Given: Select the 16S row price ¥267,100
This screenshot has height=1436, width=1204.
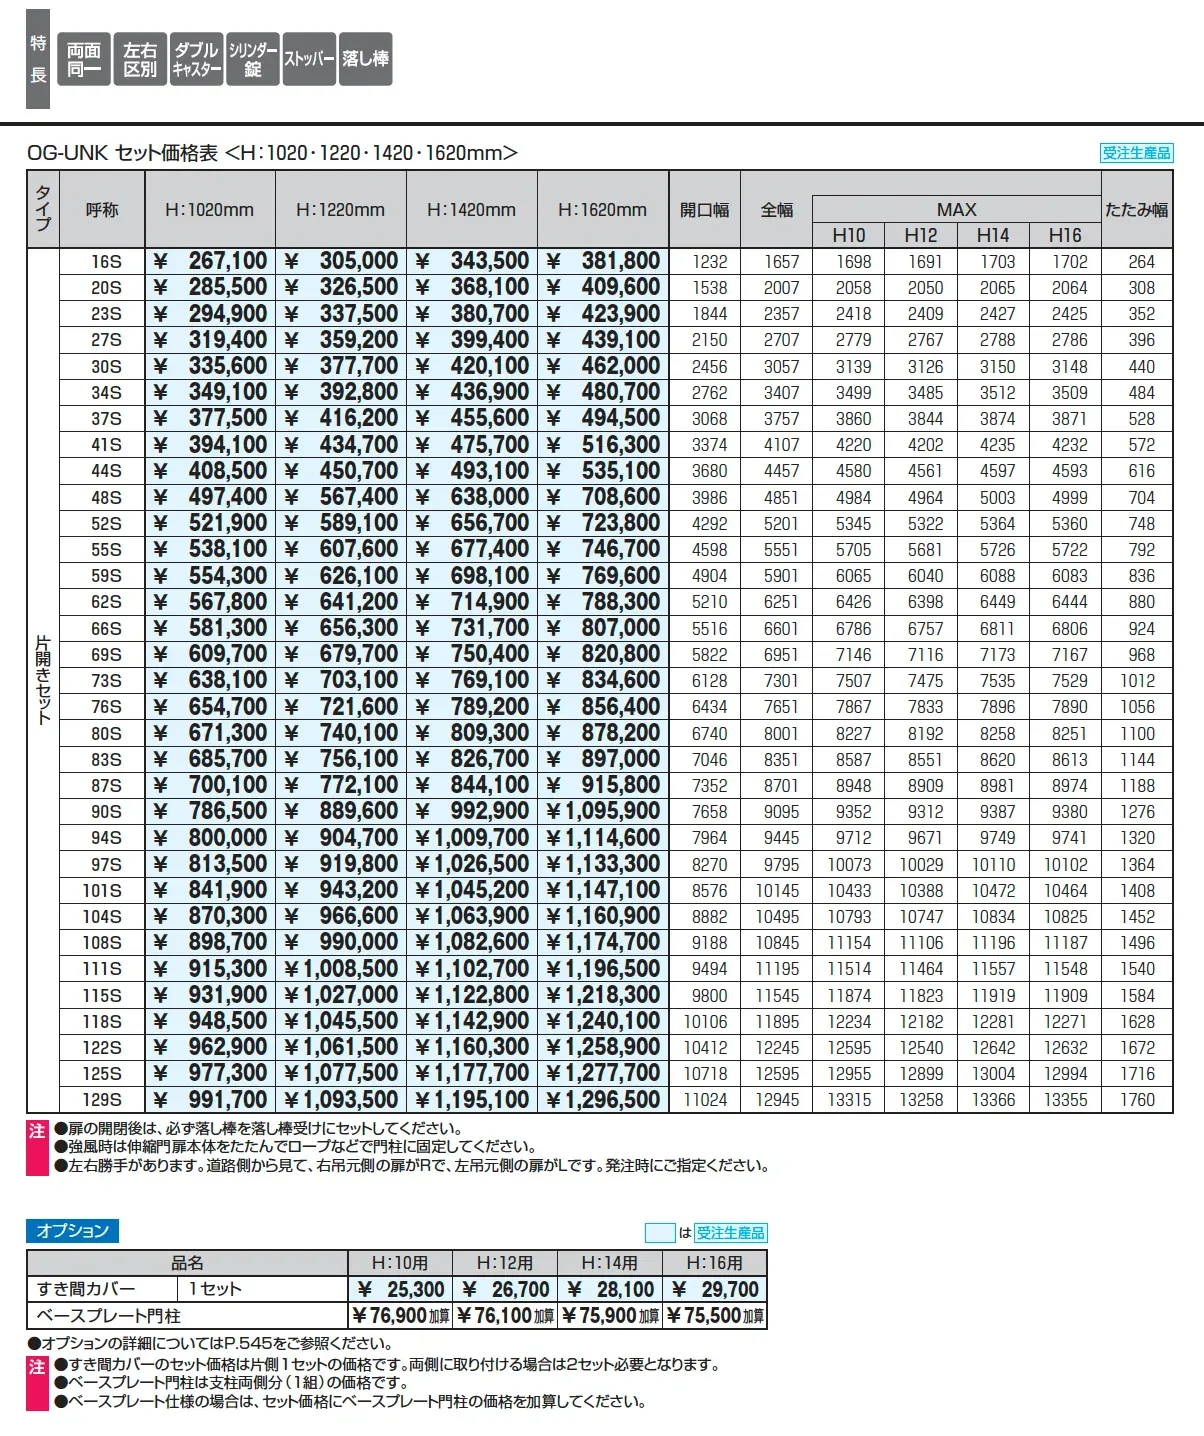Looking at the screenshot, I should pyautogui.click(x=210, y=261).
